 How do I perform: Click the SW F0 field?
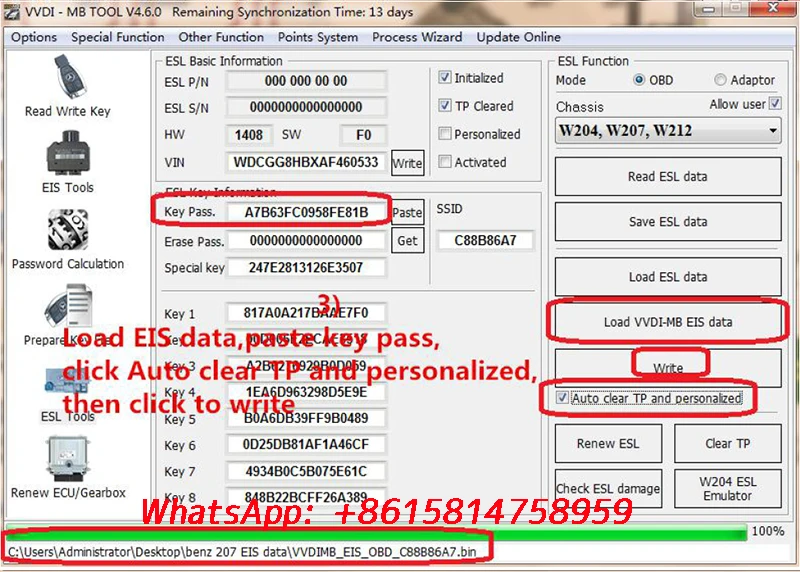(363, 135)
